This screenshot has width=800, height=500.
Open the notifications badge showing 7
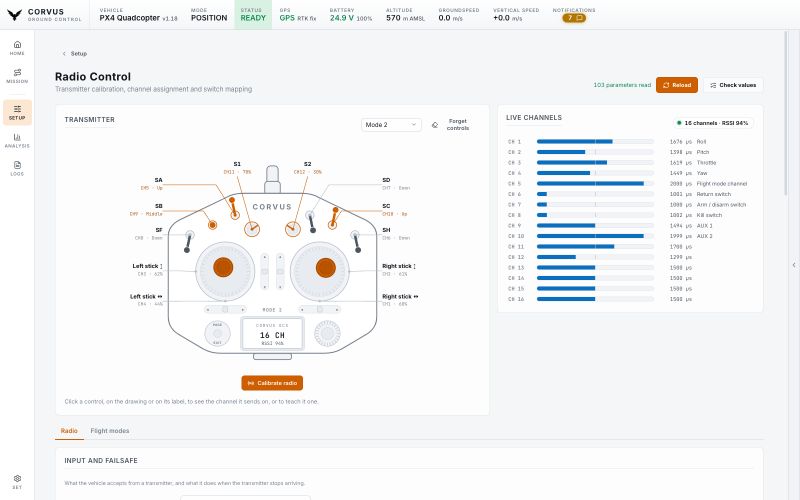[574, 18]
